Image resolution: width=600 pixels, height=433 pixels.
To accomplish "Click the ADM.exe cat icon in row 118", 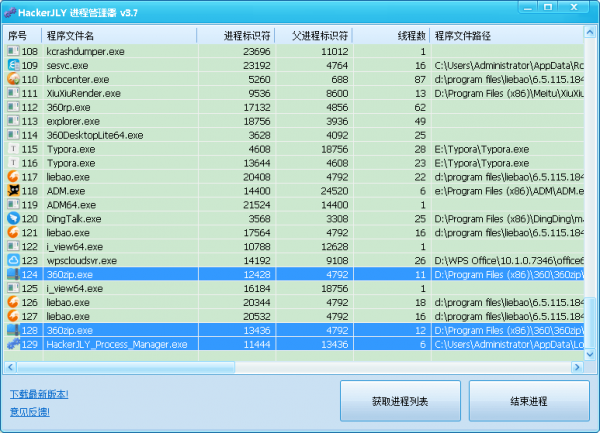I will click(13, 191).
